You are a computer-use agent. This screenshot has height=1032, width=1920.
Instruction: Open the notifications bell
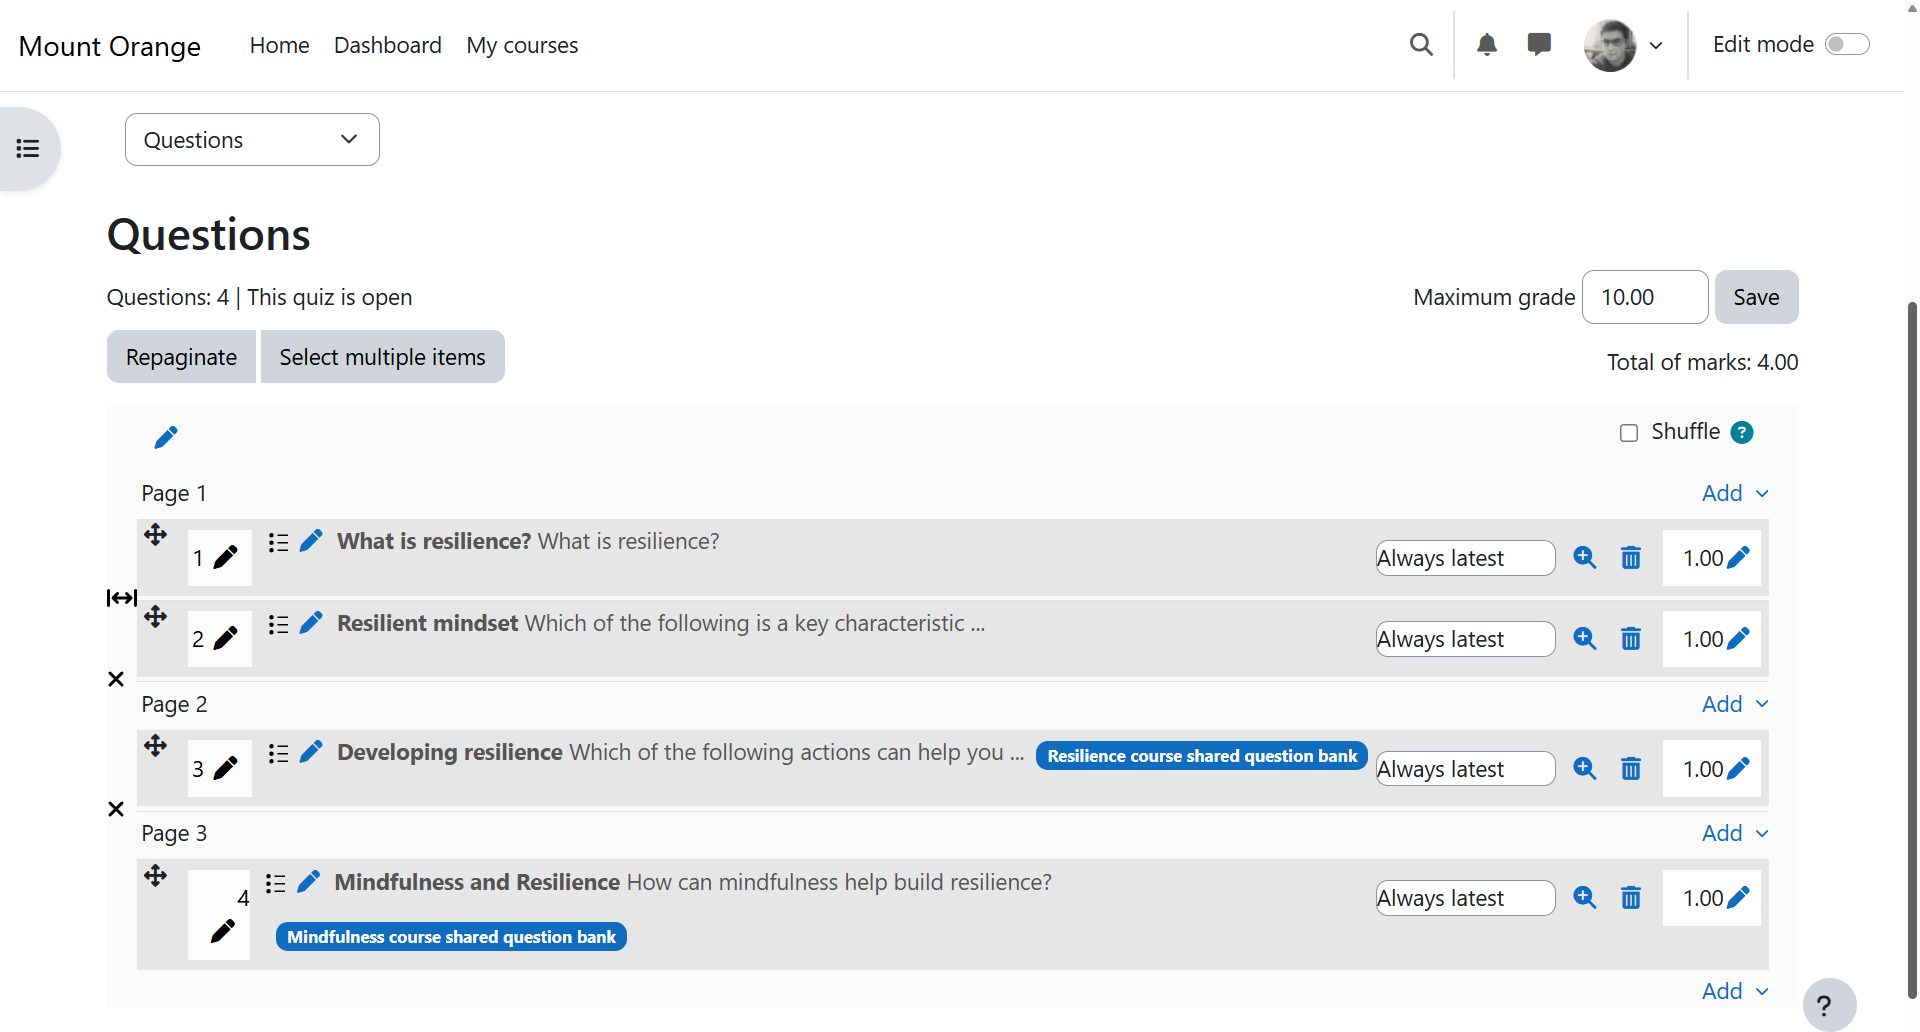[x=1487, y=44]
